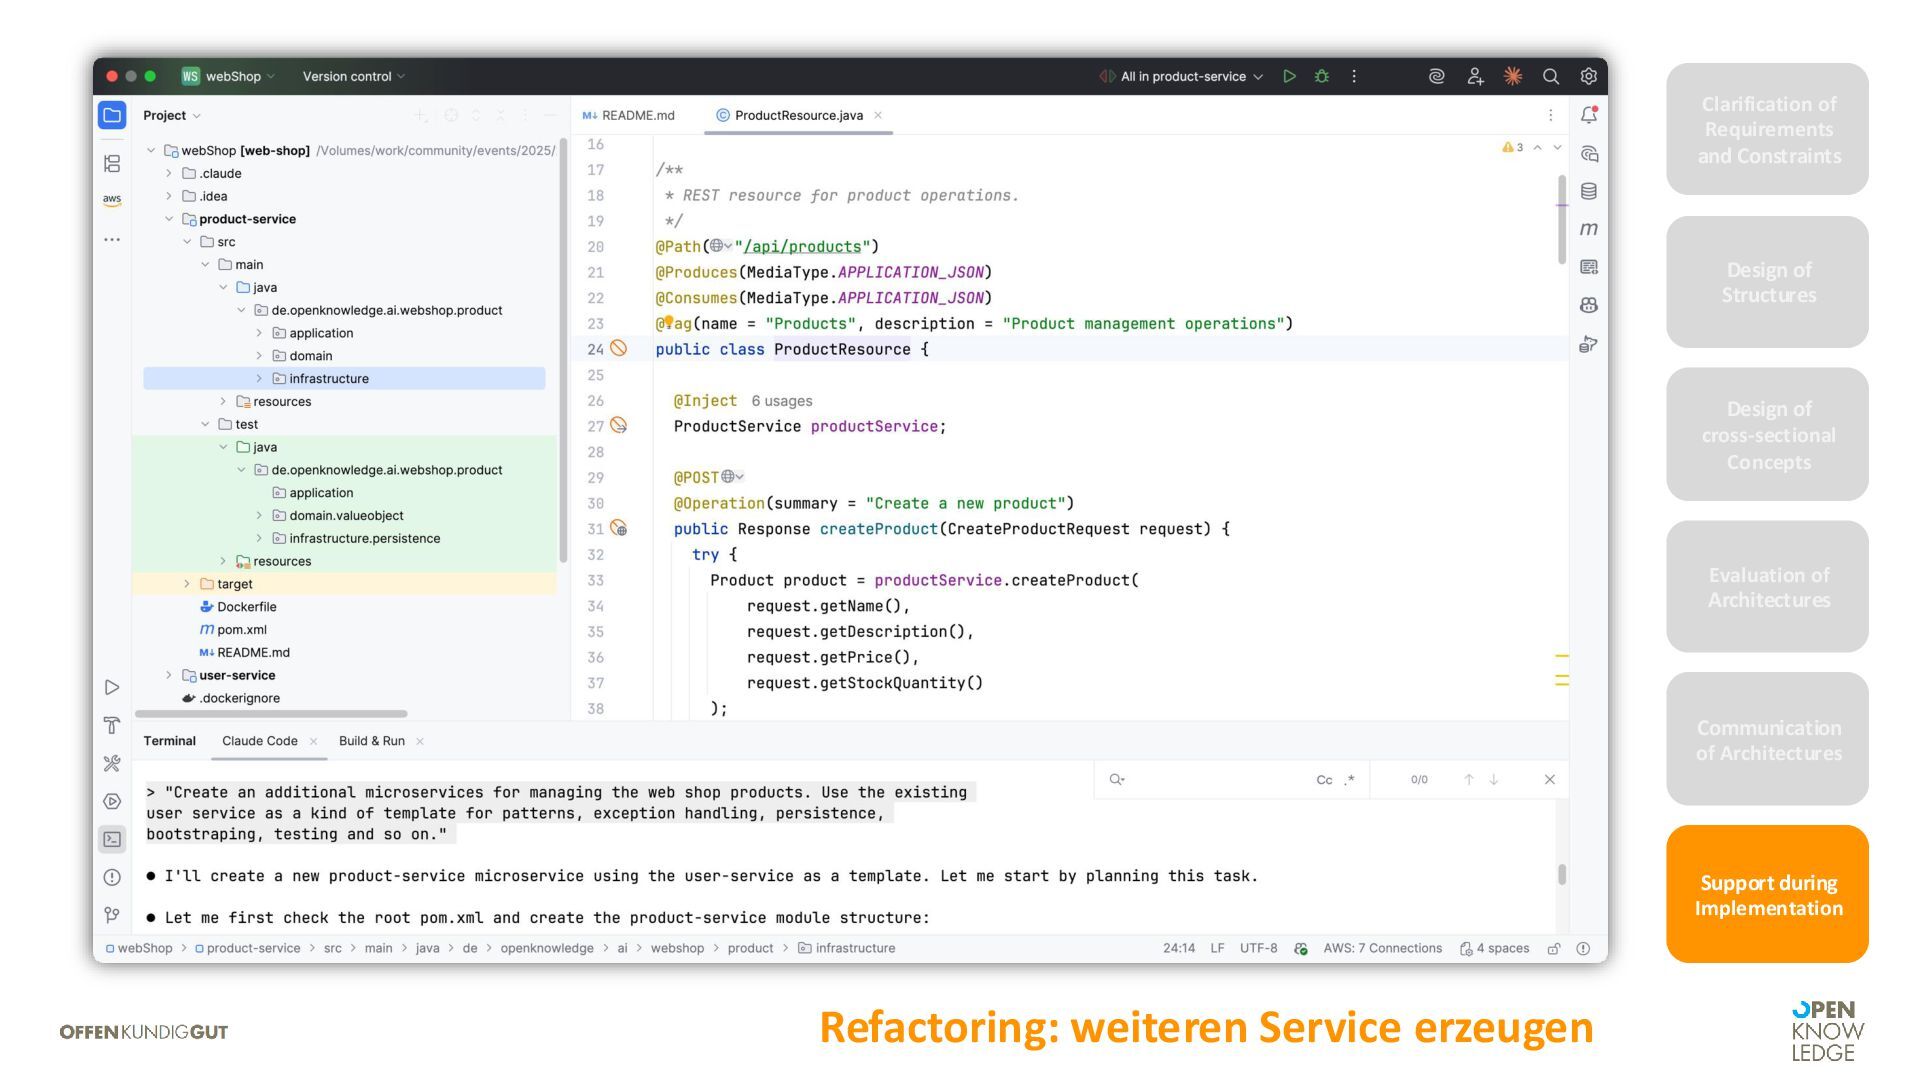The image size is (1920, 1080).
Task: Click the /api/products path link
Action: 802,247
